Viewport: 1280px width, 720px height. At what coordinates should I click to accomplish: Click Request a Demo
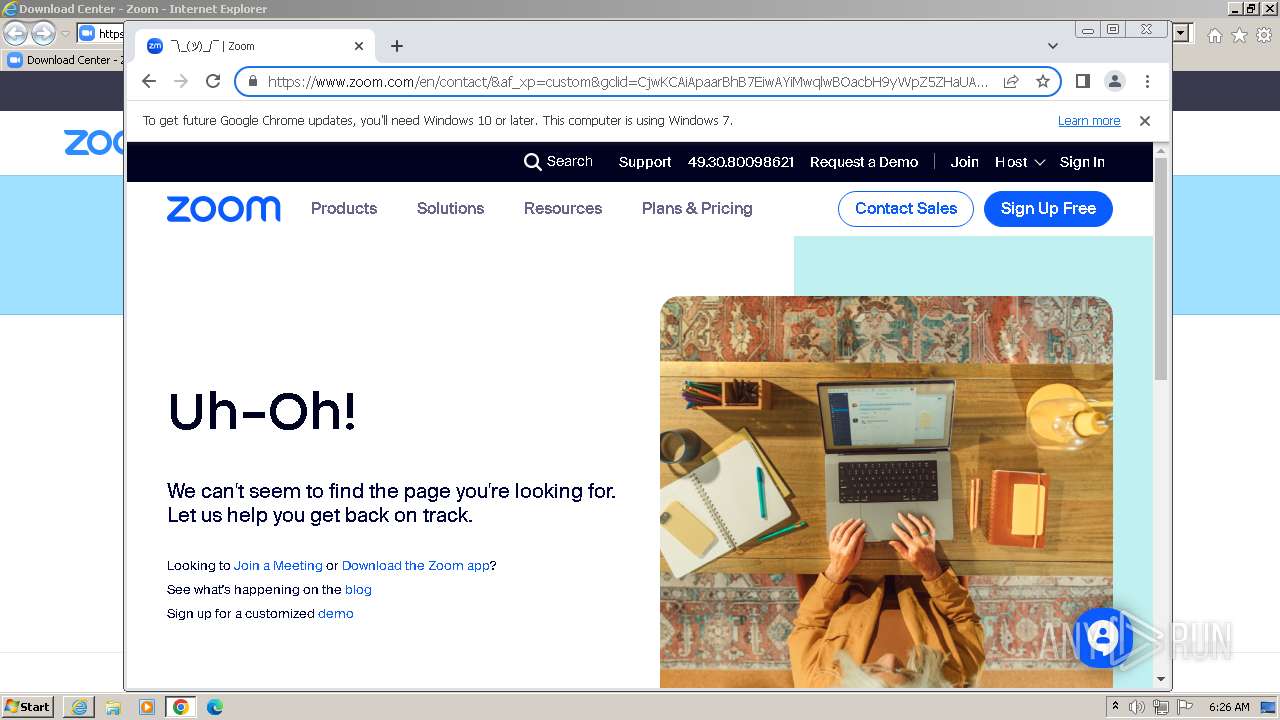pos(864,162)
